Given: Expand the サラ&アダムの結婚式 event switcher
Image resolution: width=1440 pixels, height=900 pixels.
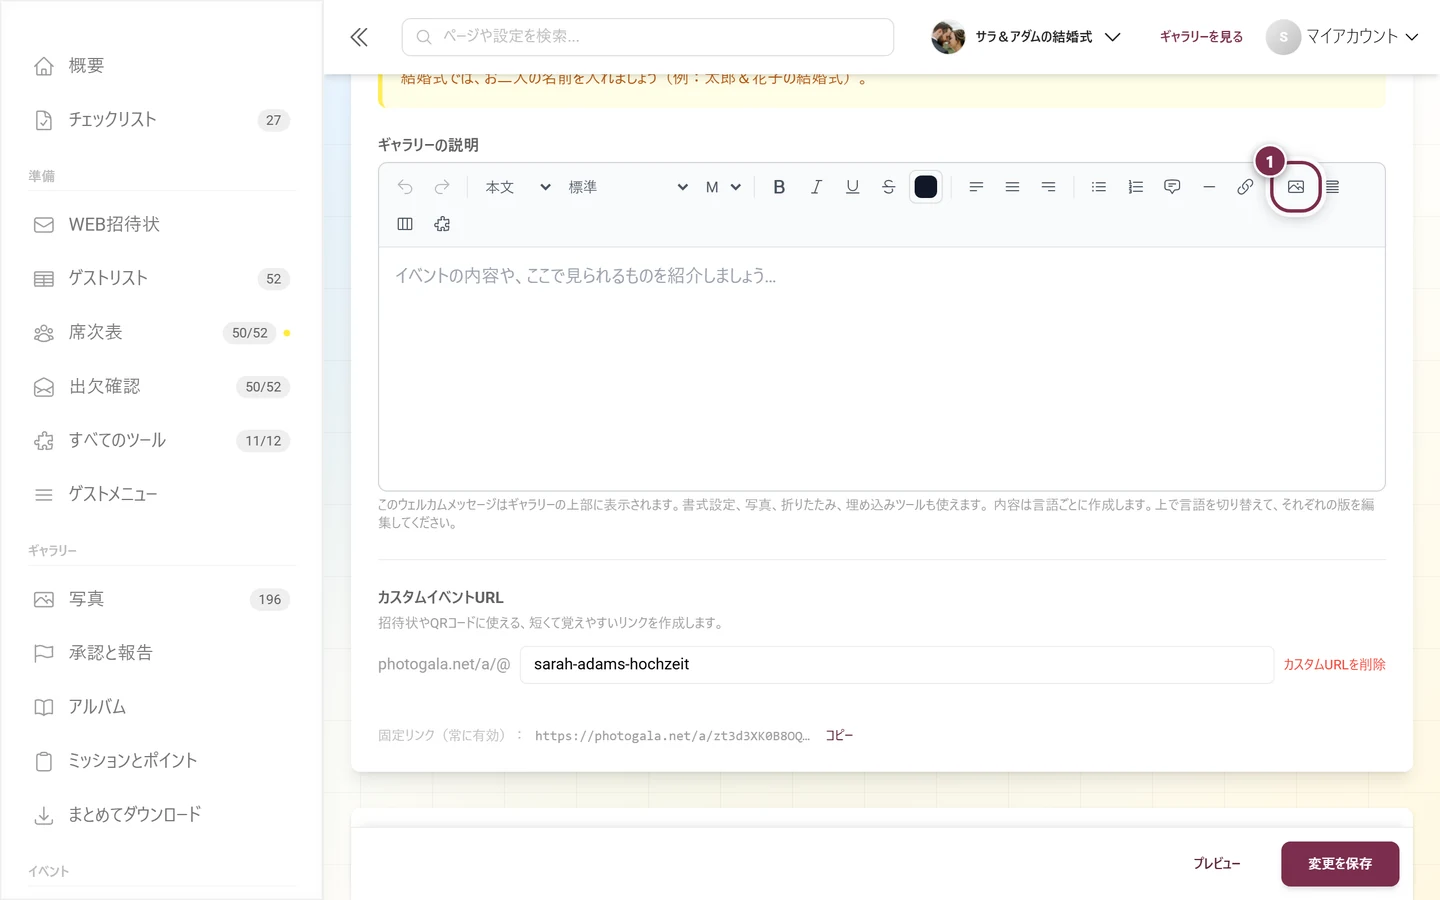Looking at the screenshot, I should point(1026,37).
